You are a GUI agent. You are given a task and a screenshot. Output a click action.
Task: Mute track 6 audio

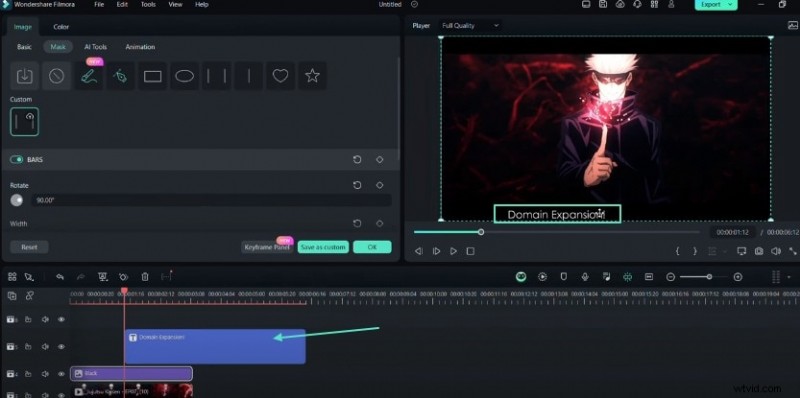(45, 319)
